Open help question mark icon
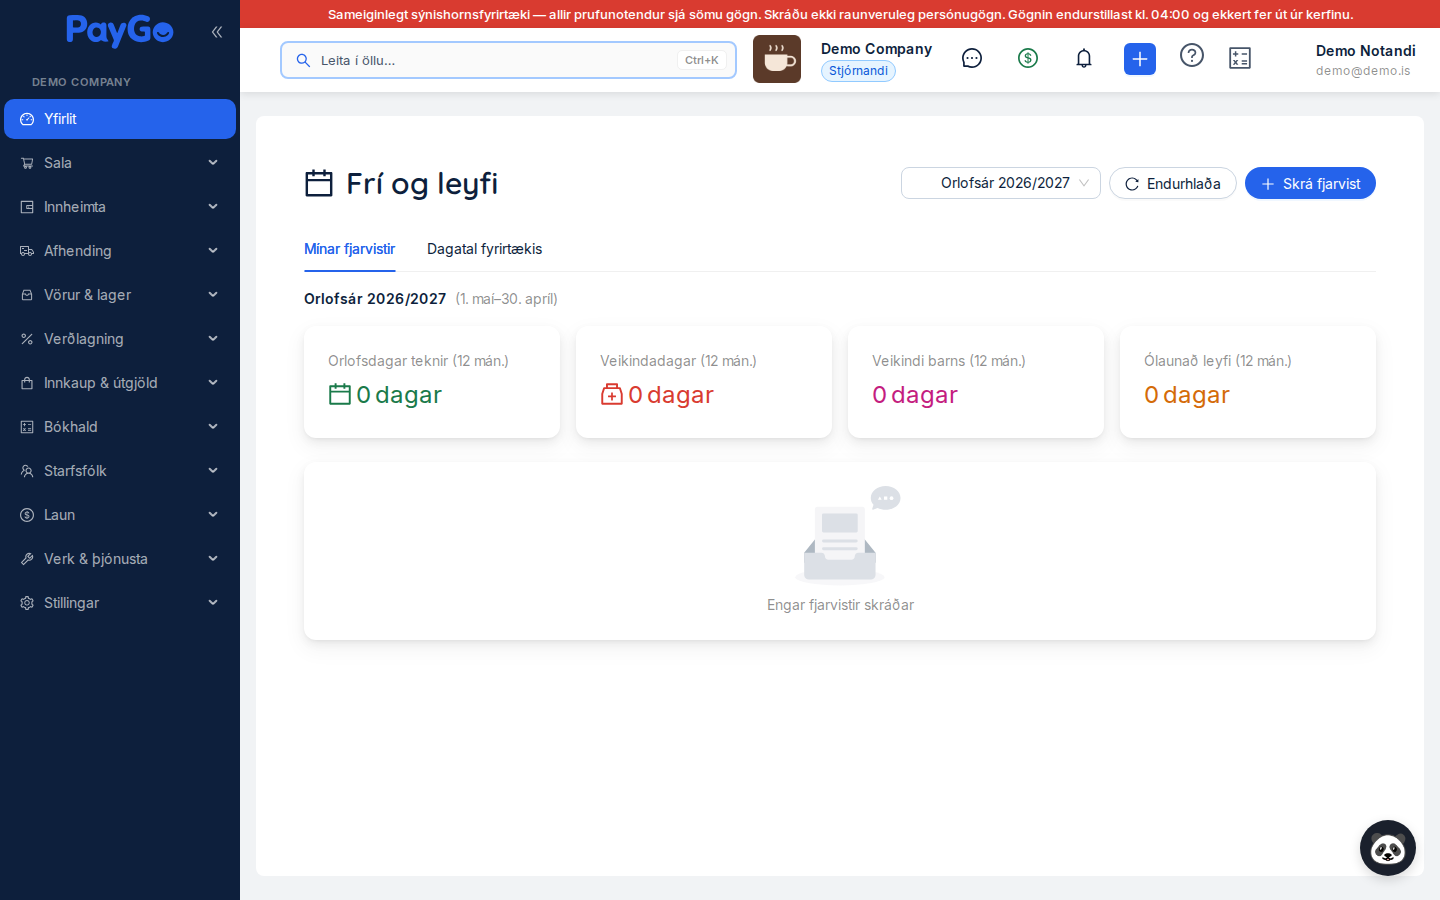Viewport: 1440px width, 900px height. [x=1192, y=55]
